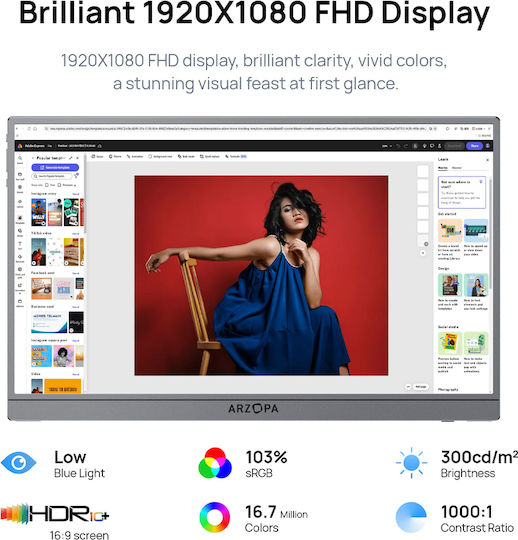Image resolution: width=518 pixels, height=540 pixels.
Task: Click Background color in the canvas toolbar
Action: [160, 156]
